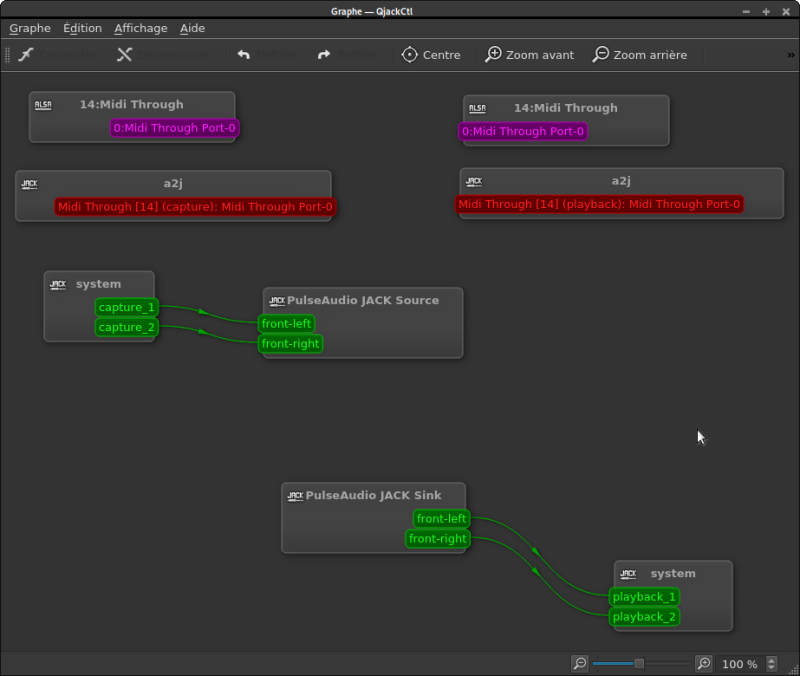Click JACK icon on PulseAudio JACK Sink node
This screenshot has width=800, height=676.
(x=295, y=496)
